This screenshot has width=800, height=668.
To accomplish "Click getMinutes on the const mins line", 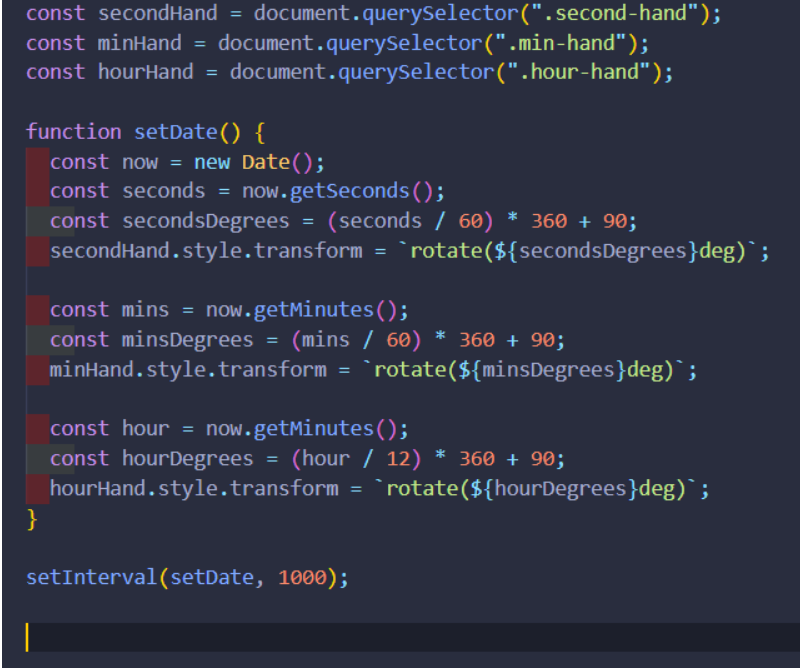I will 313,310.
